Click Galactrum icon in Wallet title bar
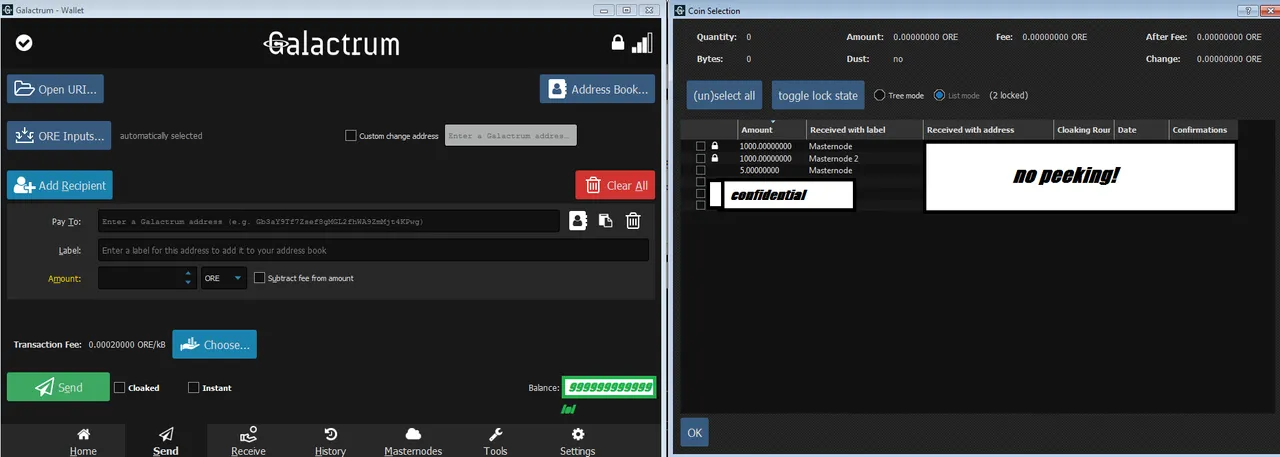The image size is (1280, 457). point(7,9)
